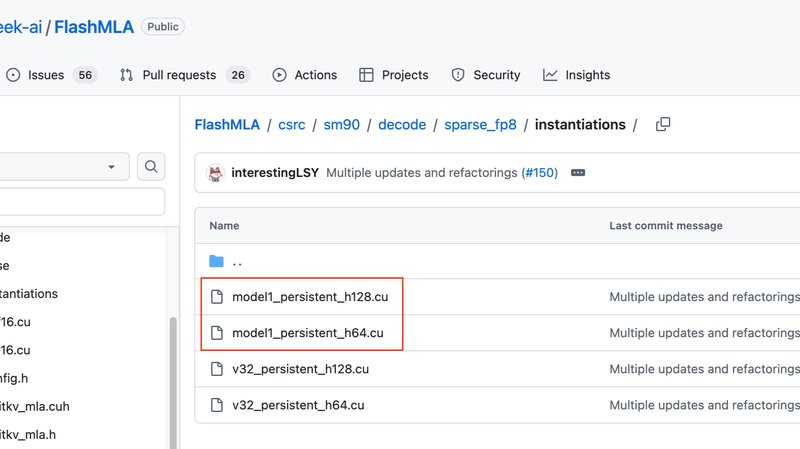This screenshot has width=800, height=449.
Task: Open the branch selector dropdown
Action: click(65, 166)
